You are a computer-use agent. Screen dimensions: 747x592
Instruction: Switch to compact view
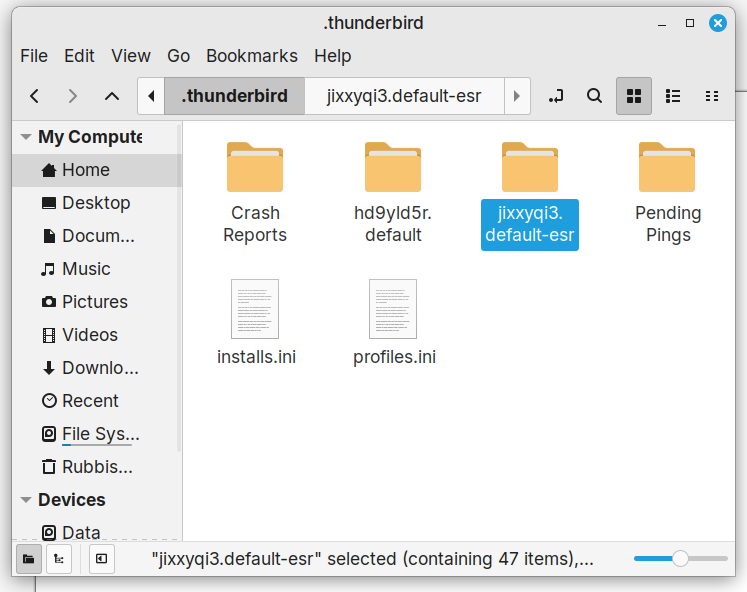tap(712, 96)
